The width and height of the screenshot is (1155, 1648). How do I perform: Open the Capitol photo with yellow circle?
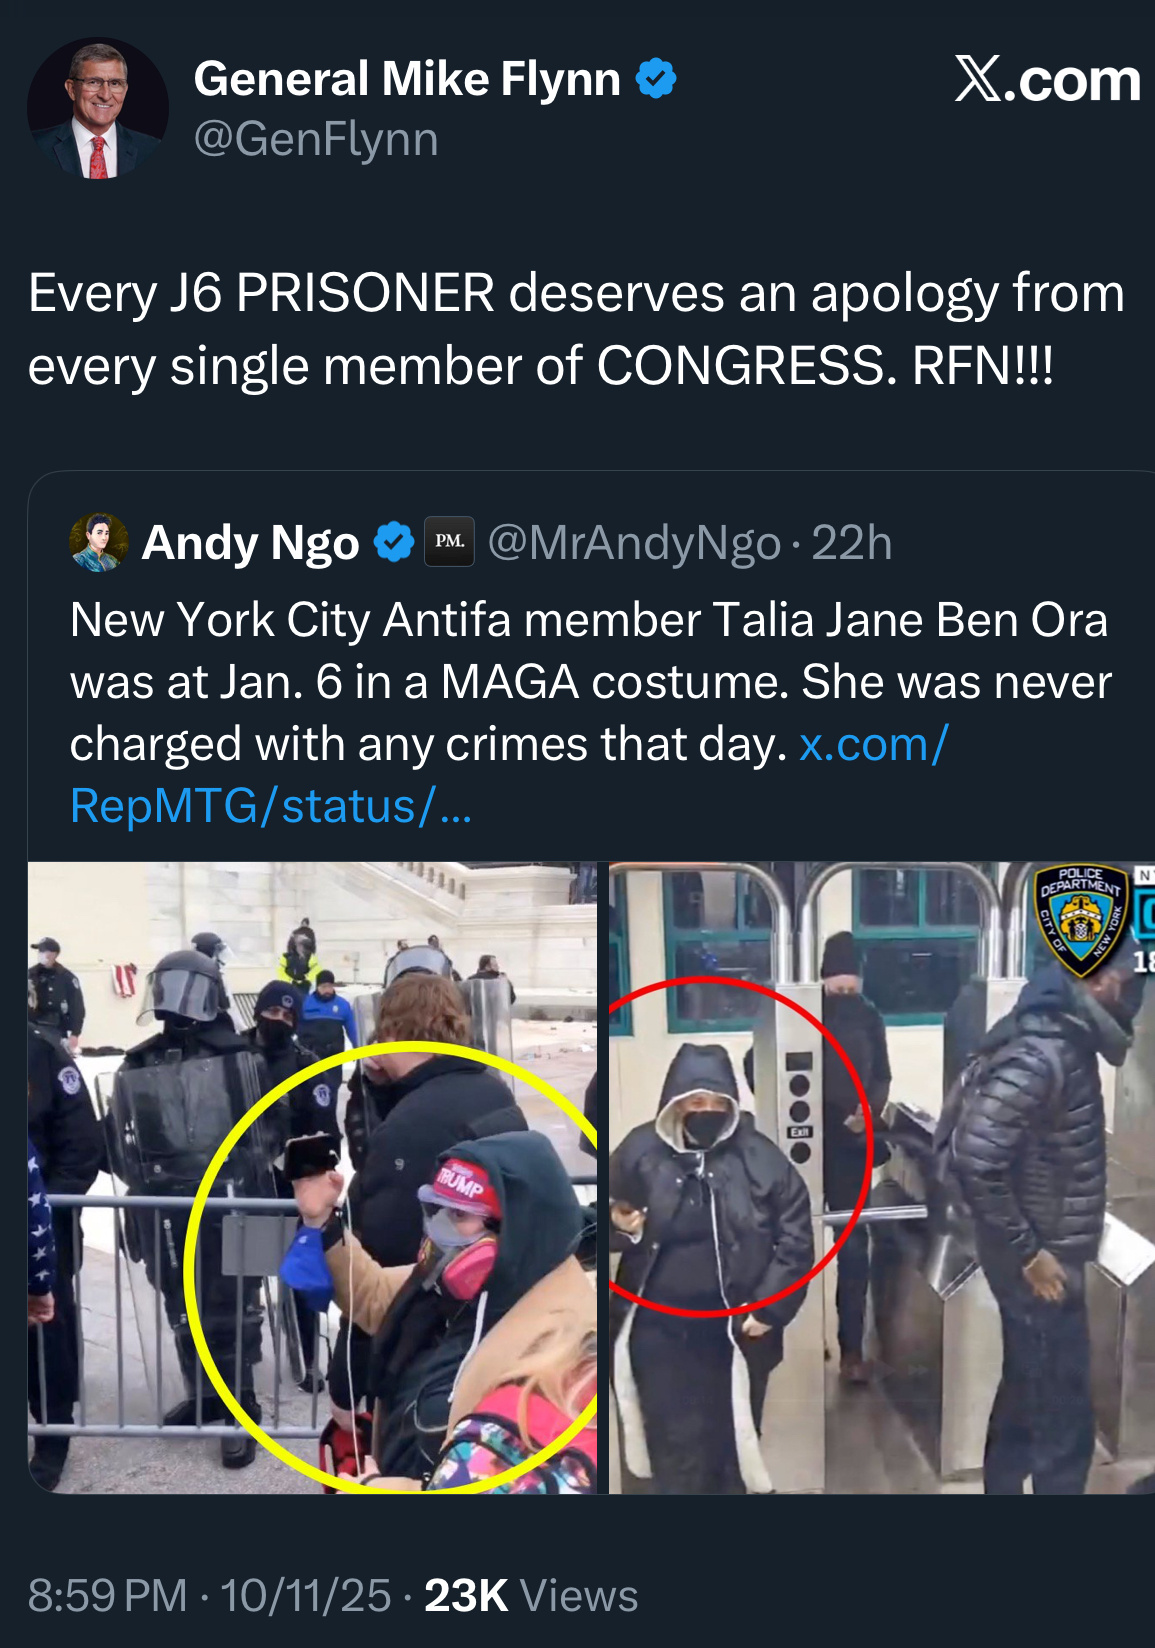coord(312,1177)
